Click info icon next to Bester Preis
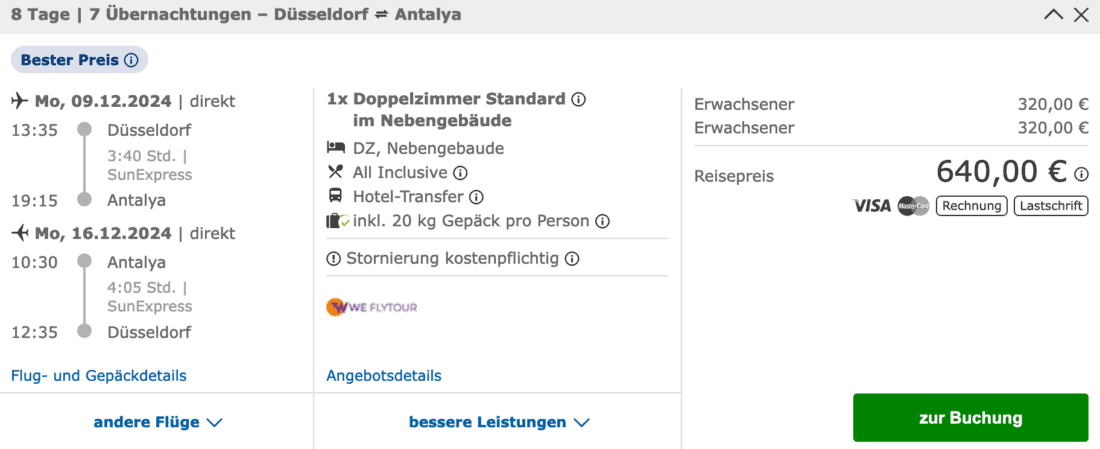 (131, 60)
